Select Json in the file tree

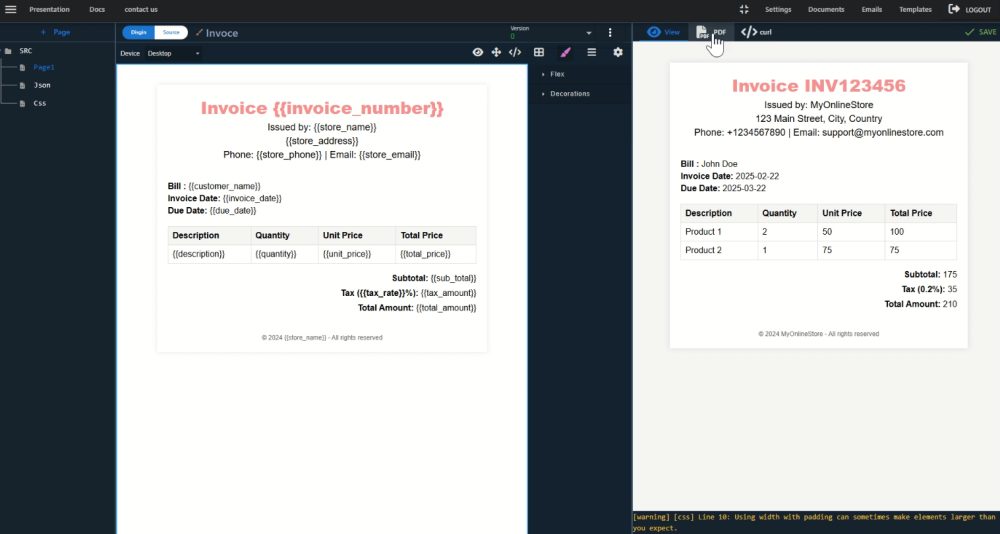point(42,85)
